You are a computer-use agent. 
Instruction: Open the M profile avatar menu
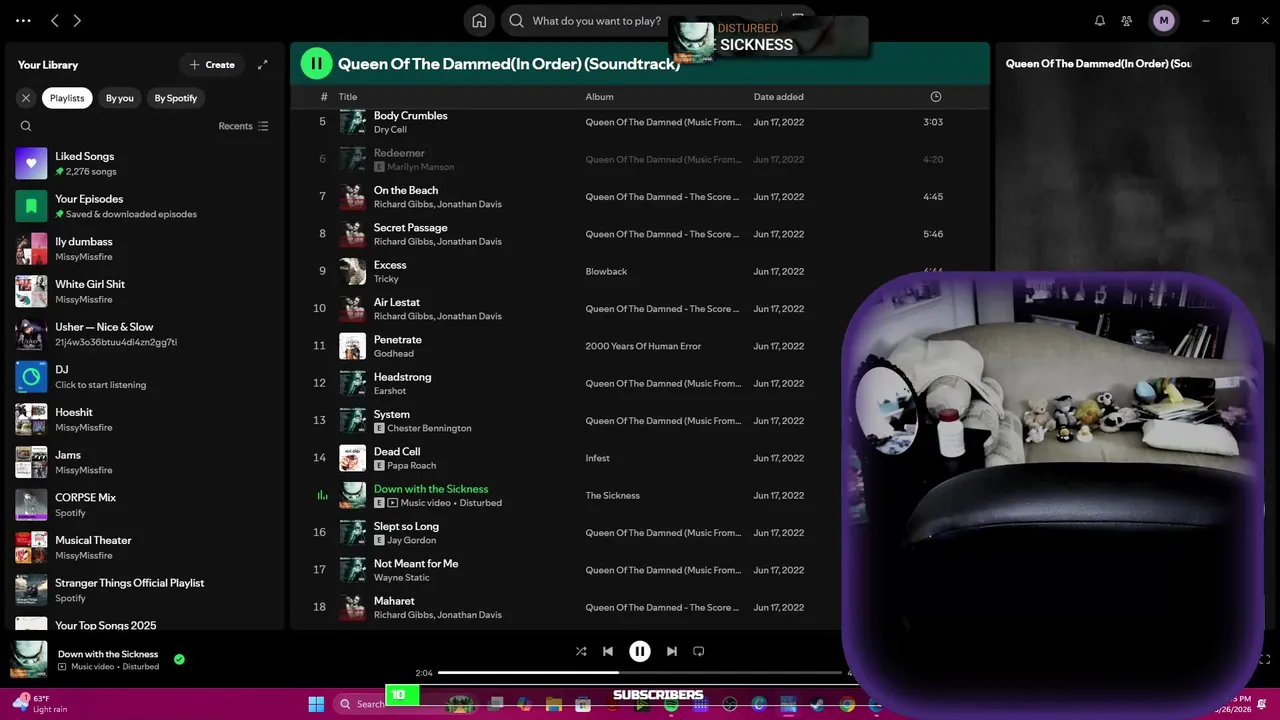click(1163, 20)
